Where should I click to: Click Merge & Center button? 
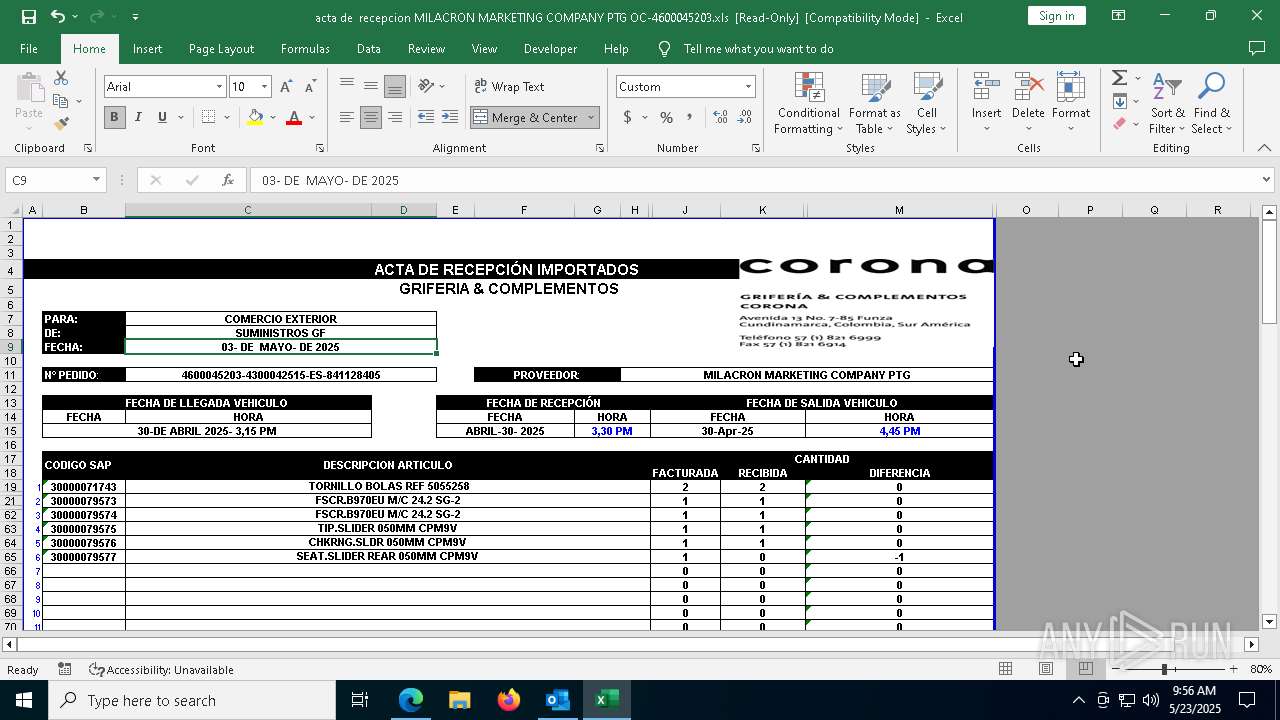click(x=526, y=117)
